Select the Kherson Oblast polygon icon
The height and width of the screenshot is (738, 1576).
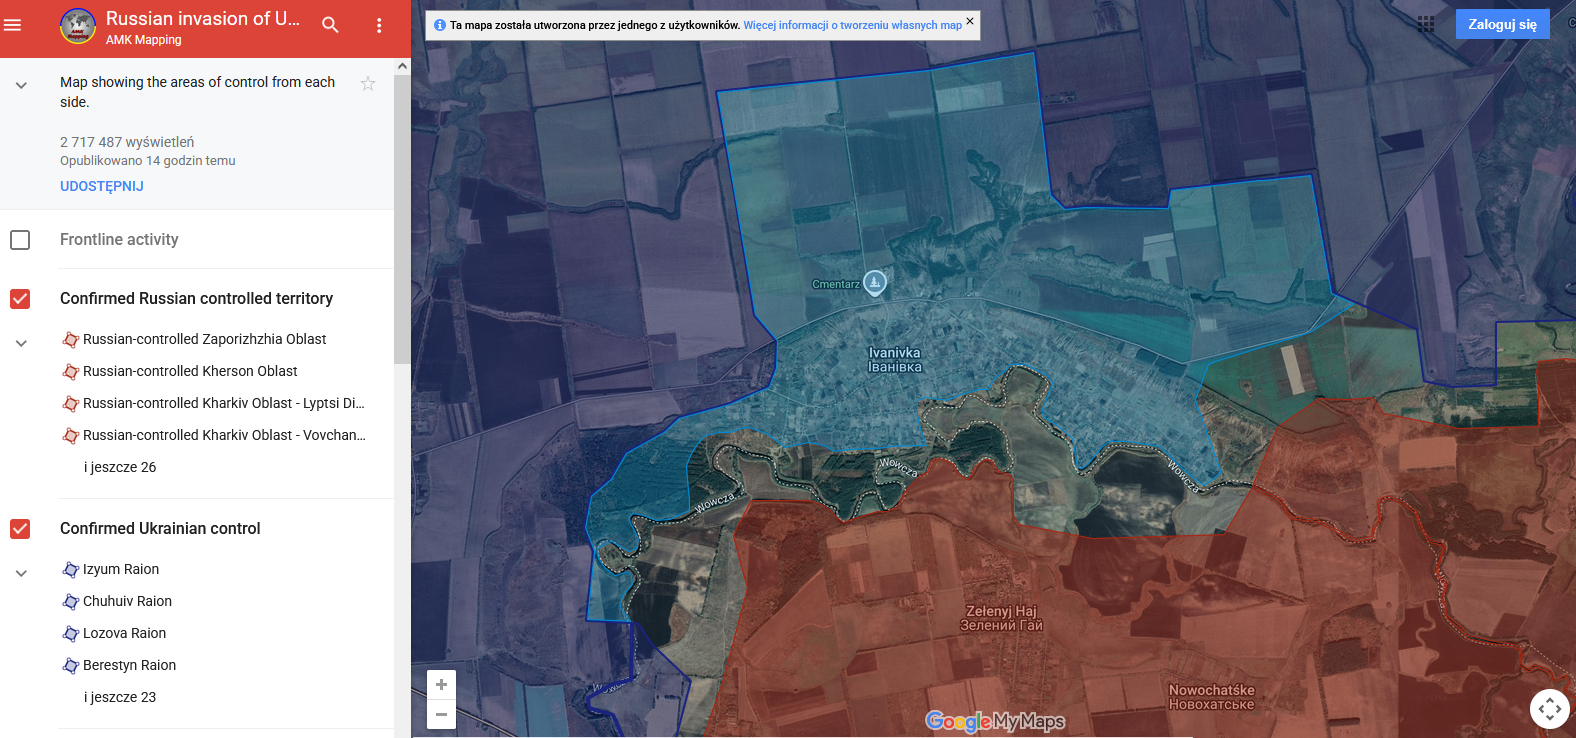(x=71, y=372)
